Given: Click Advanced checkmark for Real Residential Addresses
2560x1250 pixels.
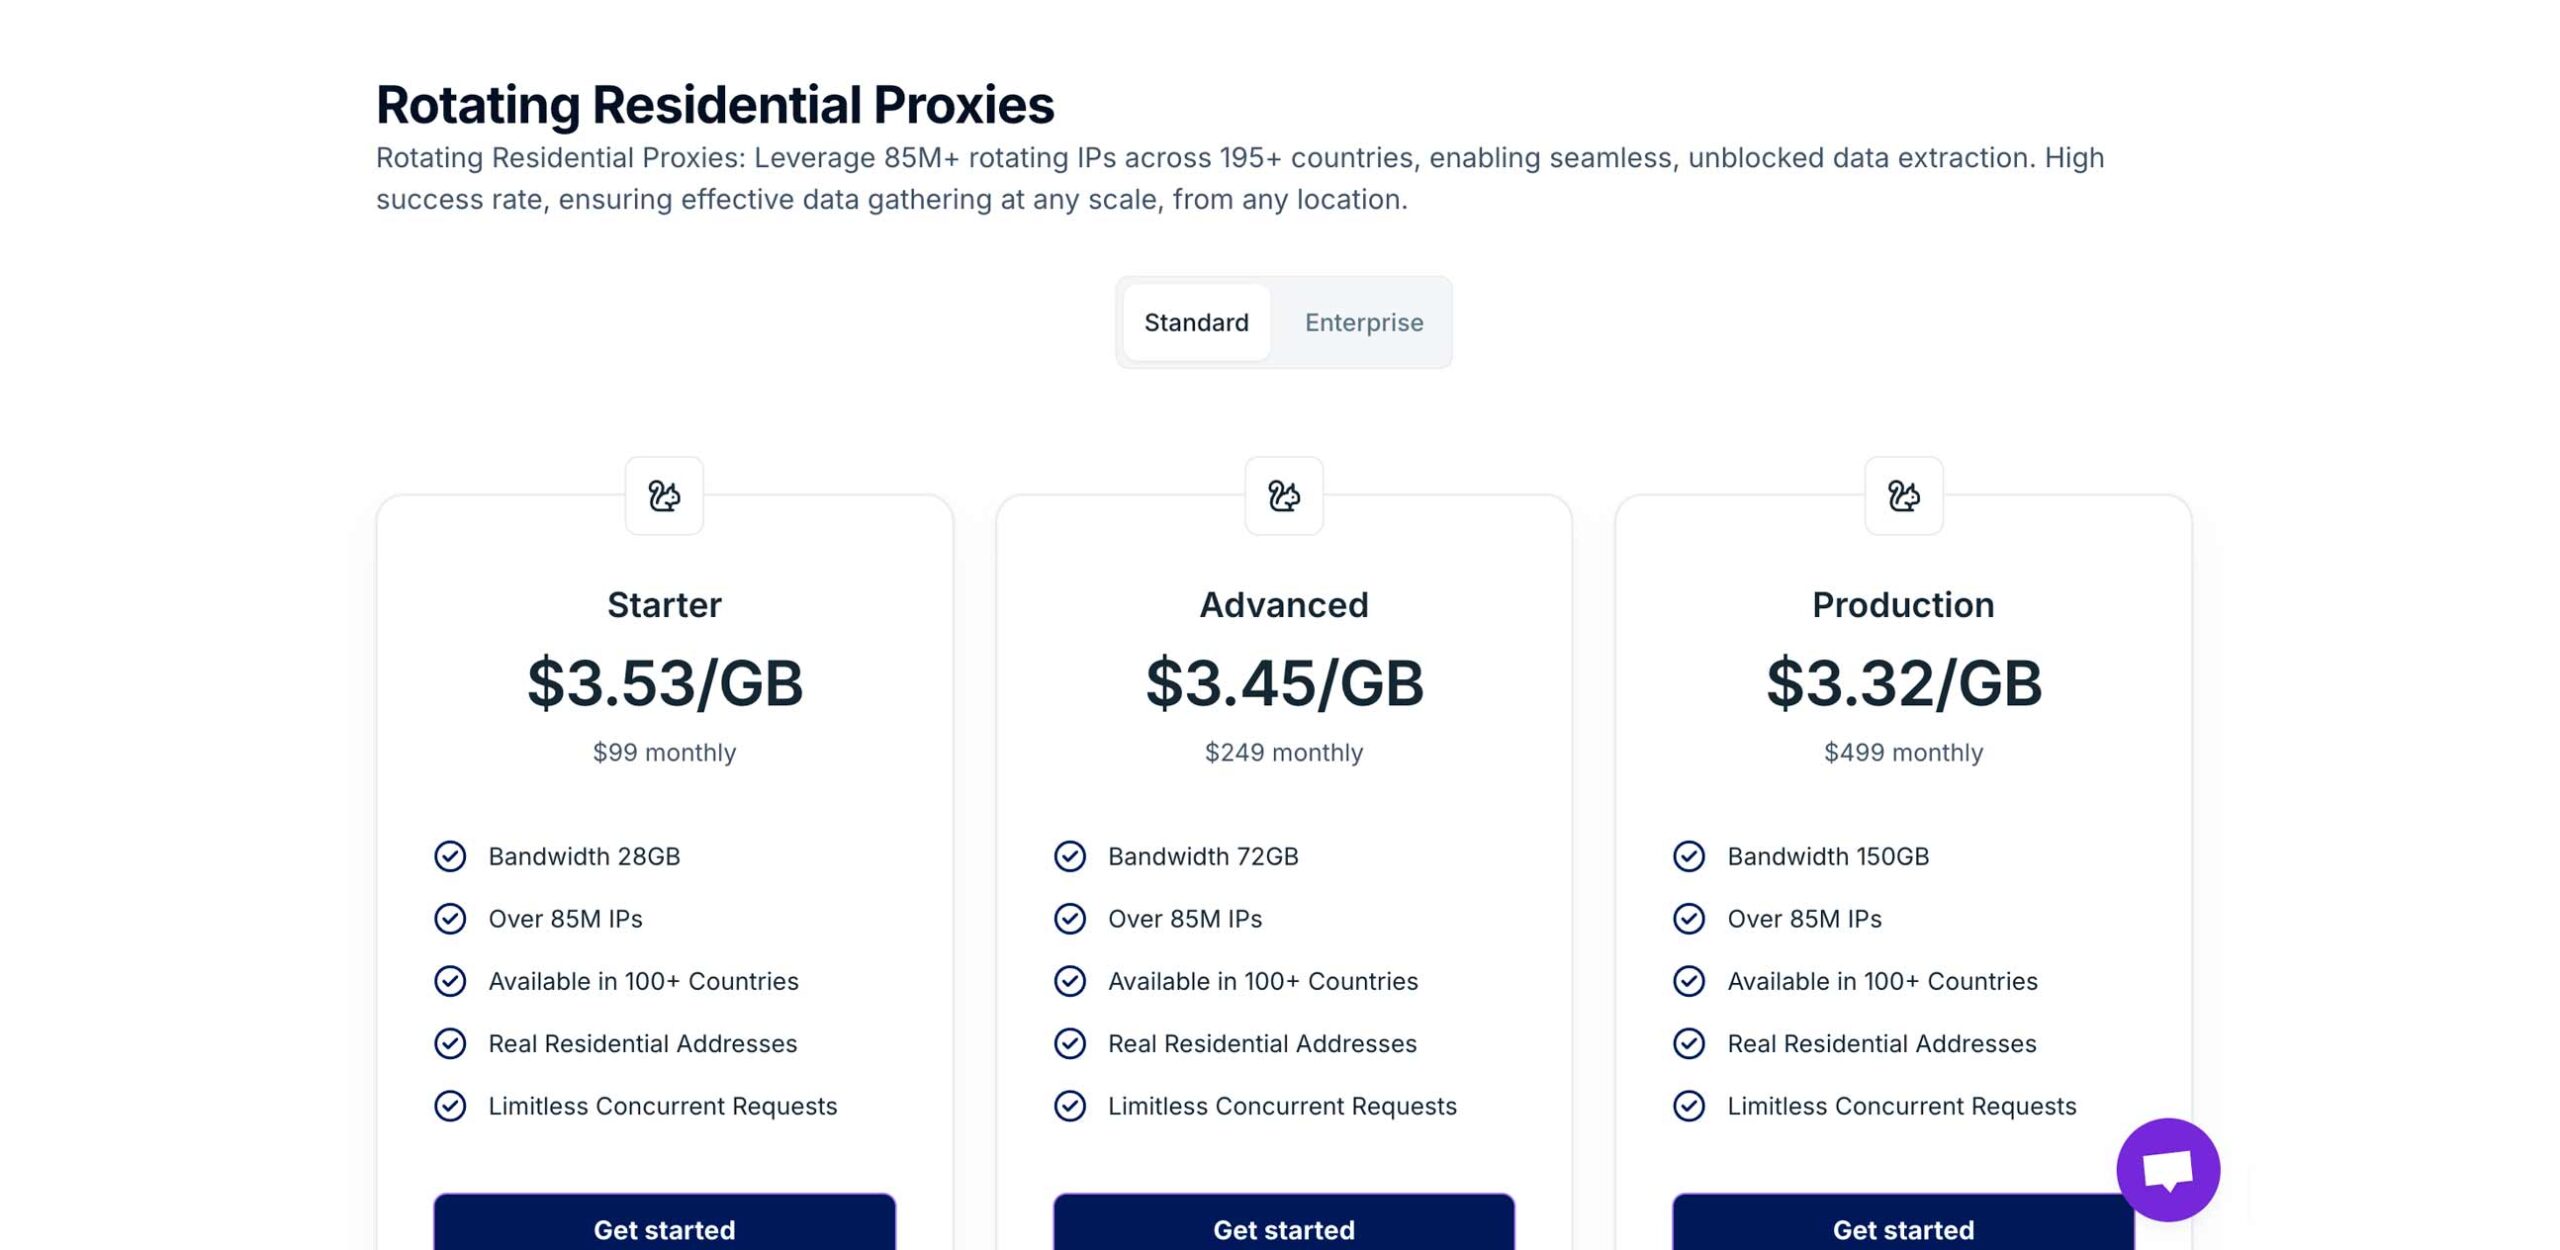Looking at the screenshot, I should (x=1070, y=1044).
